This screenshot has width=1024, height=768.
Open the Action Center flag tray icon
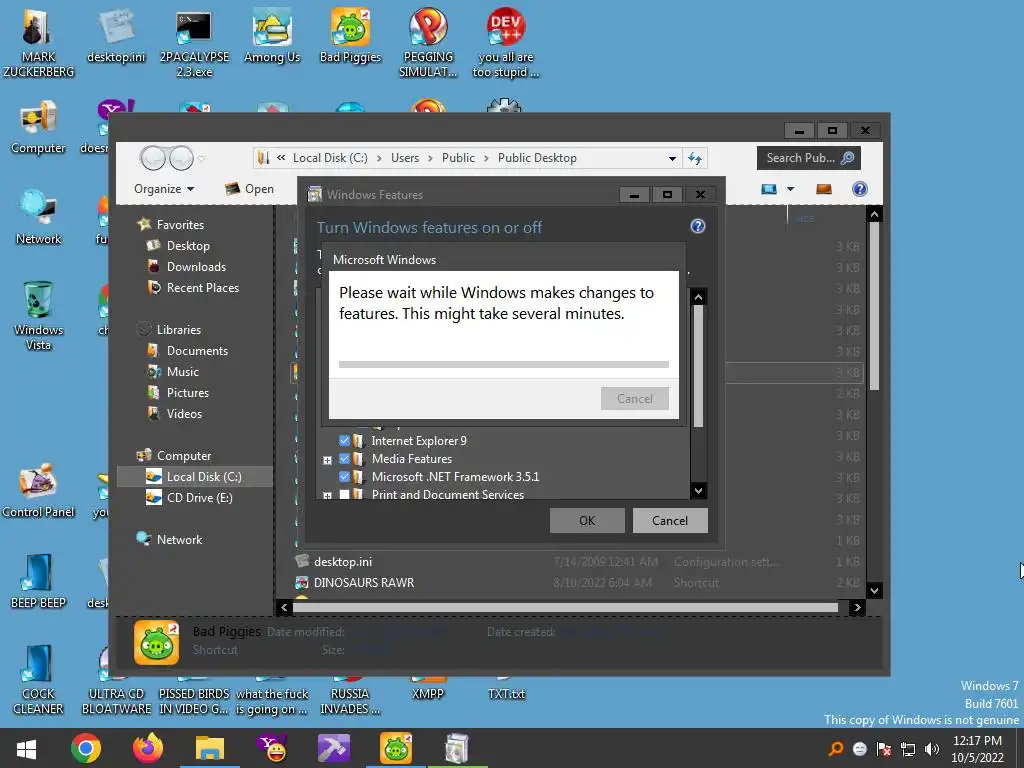point(884,749)
